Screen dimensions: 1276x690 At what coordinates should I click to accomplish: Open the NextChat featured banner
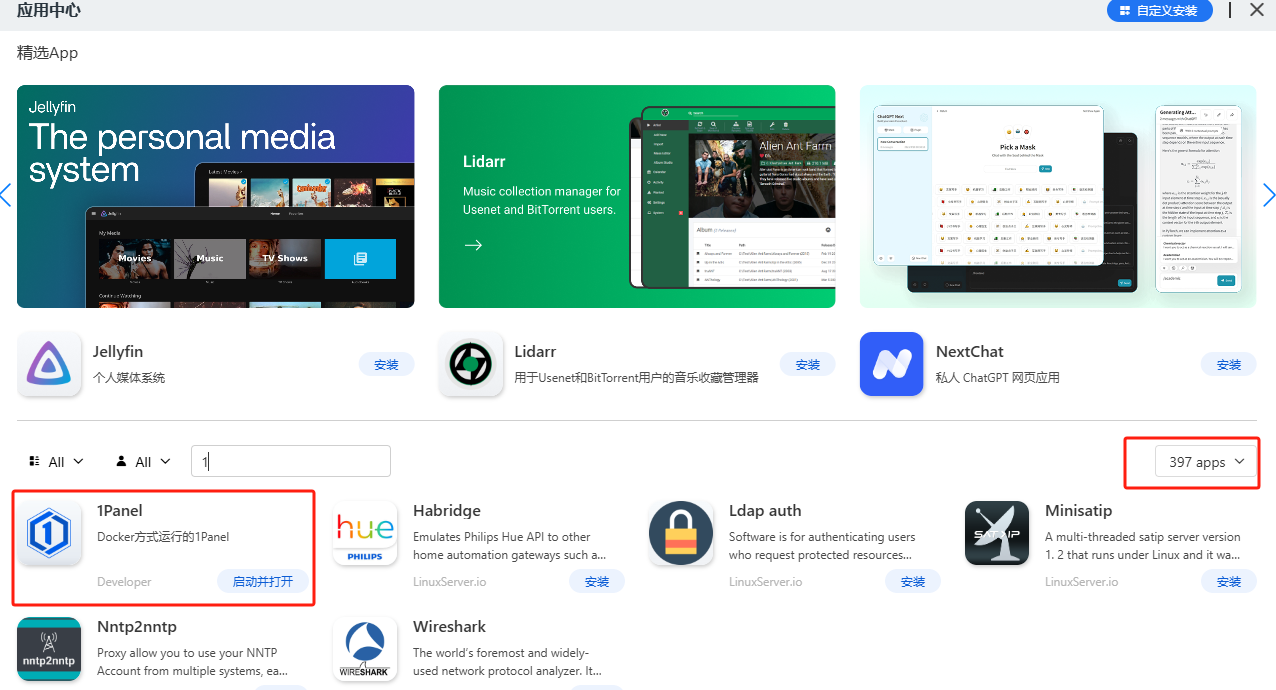pos(1058,196)
